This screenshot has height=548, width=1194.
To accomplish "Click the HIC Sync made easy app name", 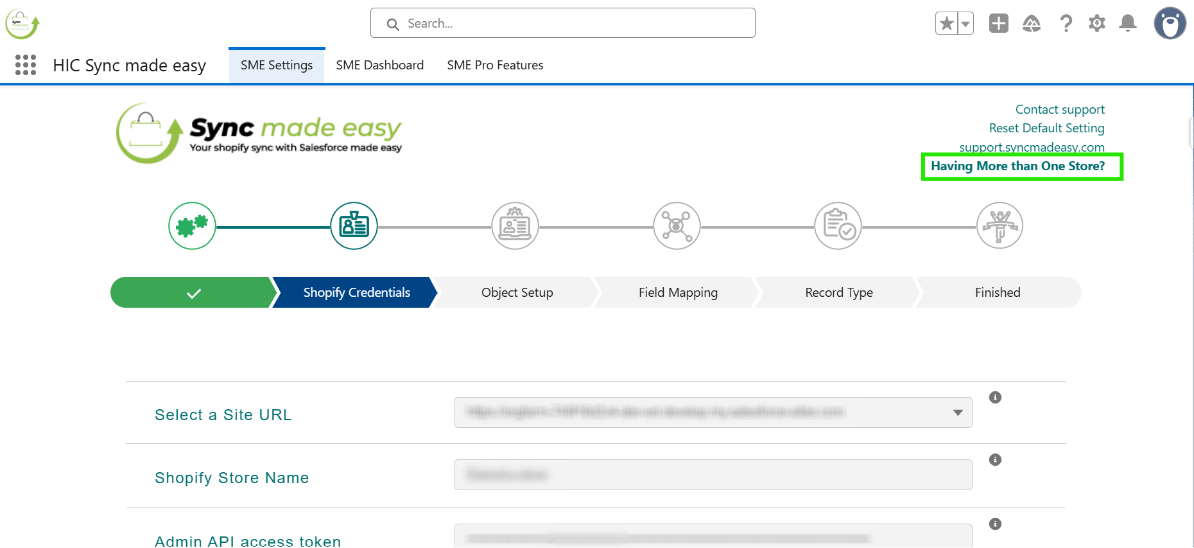I will (x=129, y=65).
